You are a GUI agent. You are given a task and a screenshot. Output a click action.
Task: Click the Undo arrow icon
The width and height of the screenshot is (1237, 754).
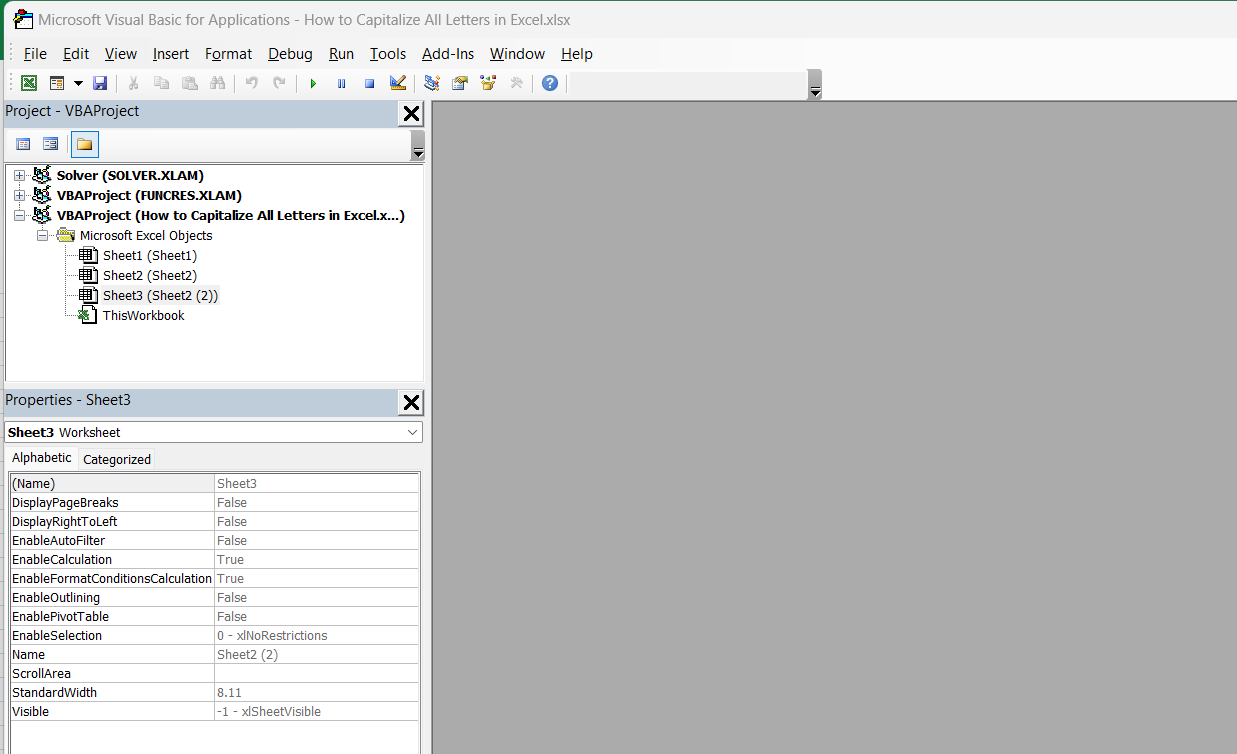coord(252,83)
